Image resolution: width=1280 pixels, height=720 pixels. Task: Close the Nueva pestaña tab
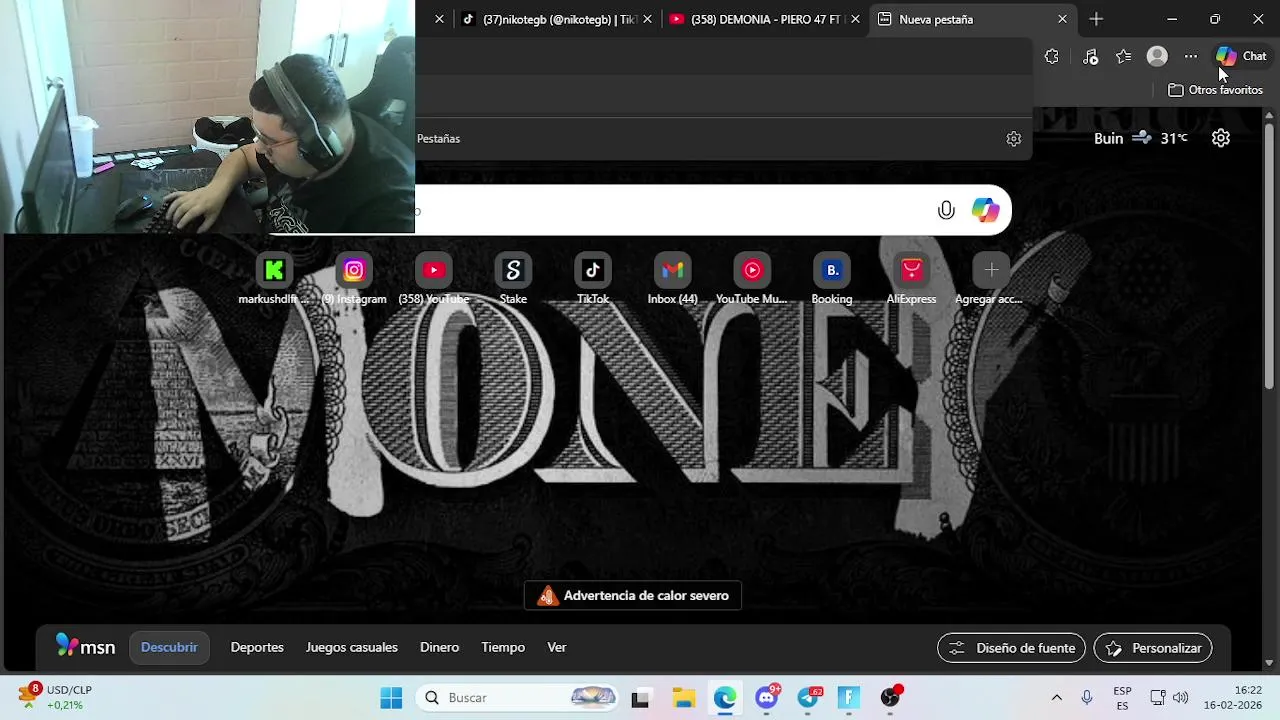(1062, 19)
